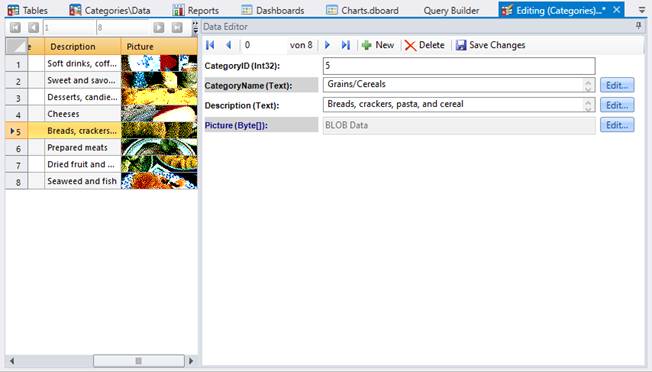Open Edit for Description
Viewport: 652px width, 372px height.
[x=617, y=105]
